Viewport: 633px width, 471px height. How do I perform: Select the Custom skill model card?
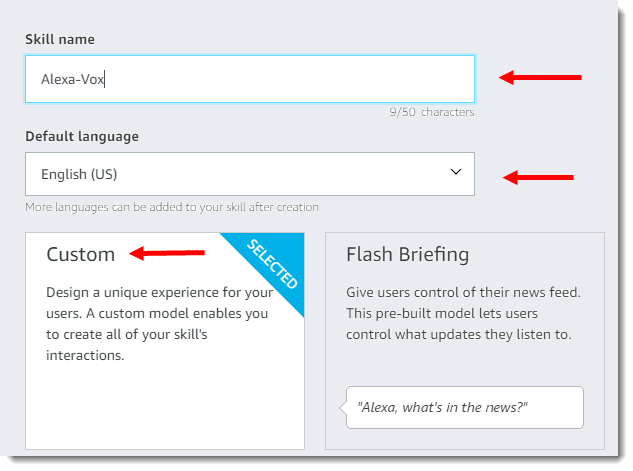click(165, 341)
